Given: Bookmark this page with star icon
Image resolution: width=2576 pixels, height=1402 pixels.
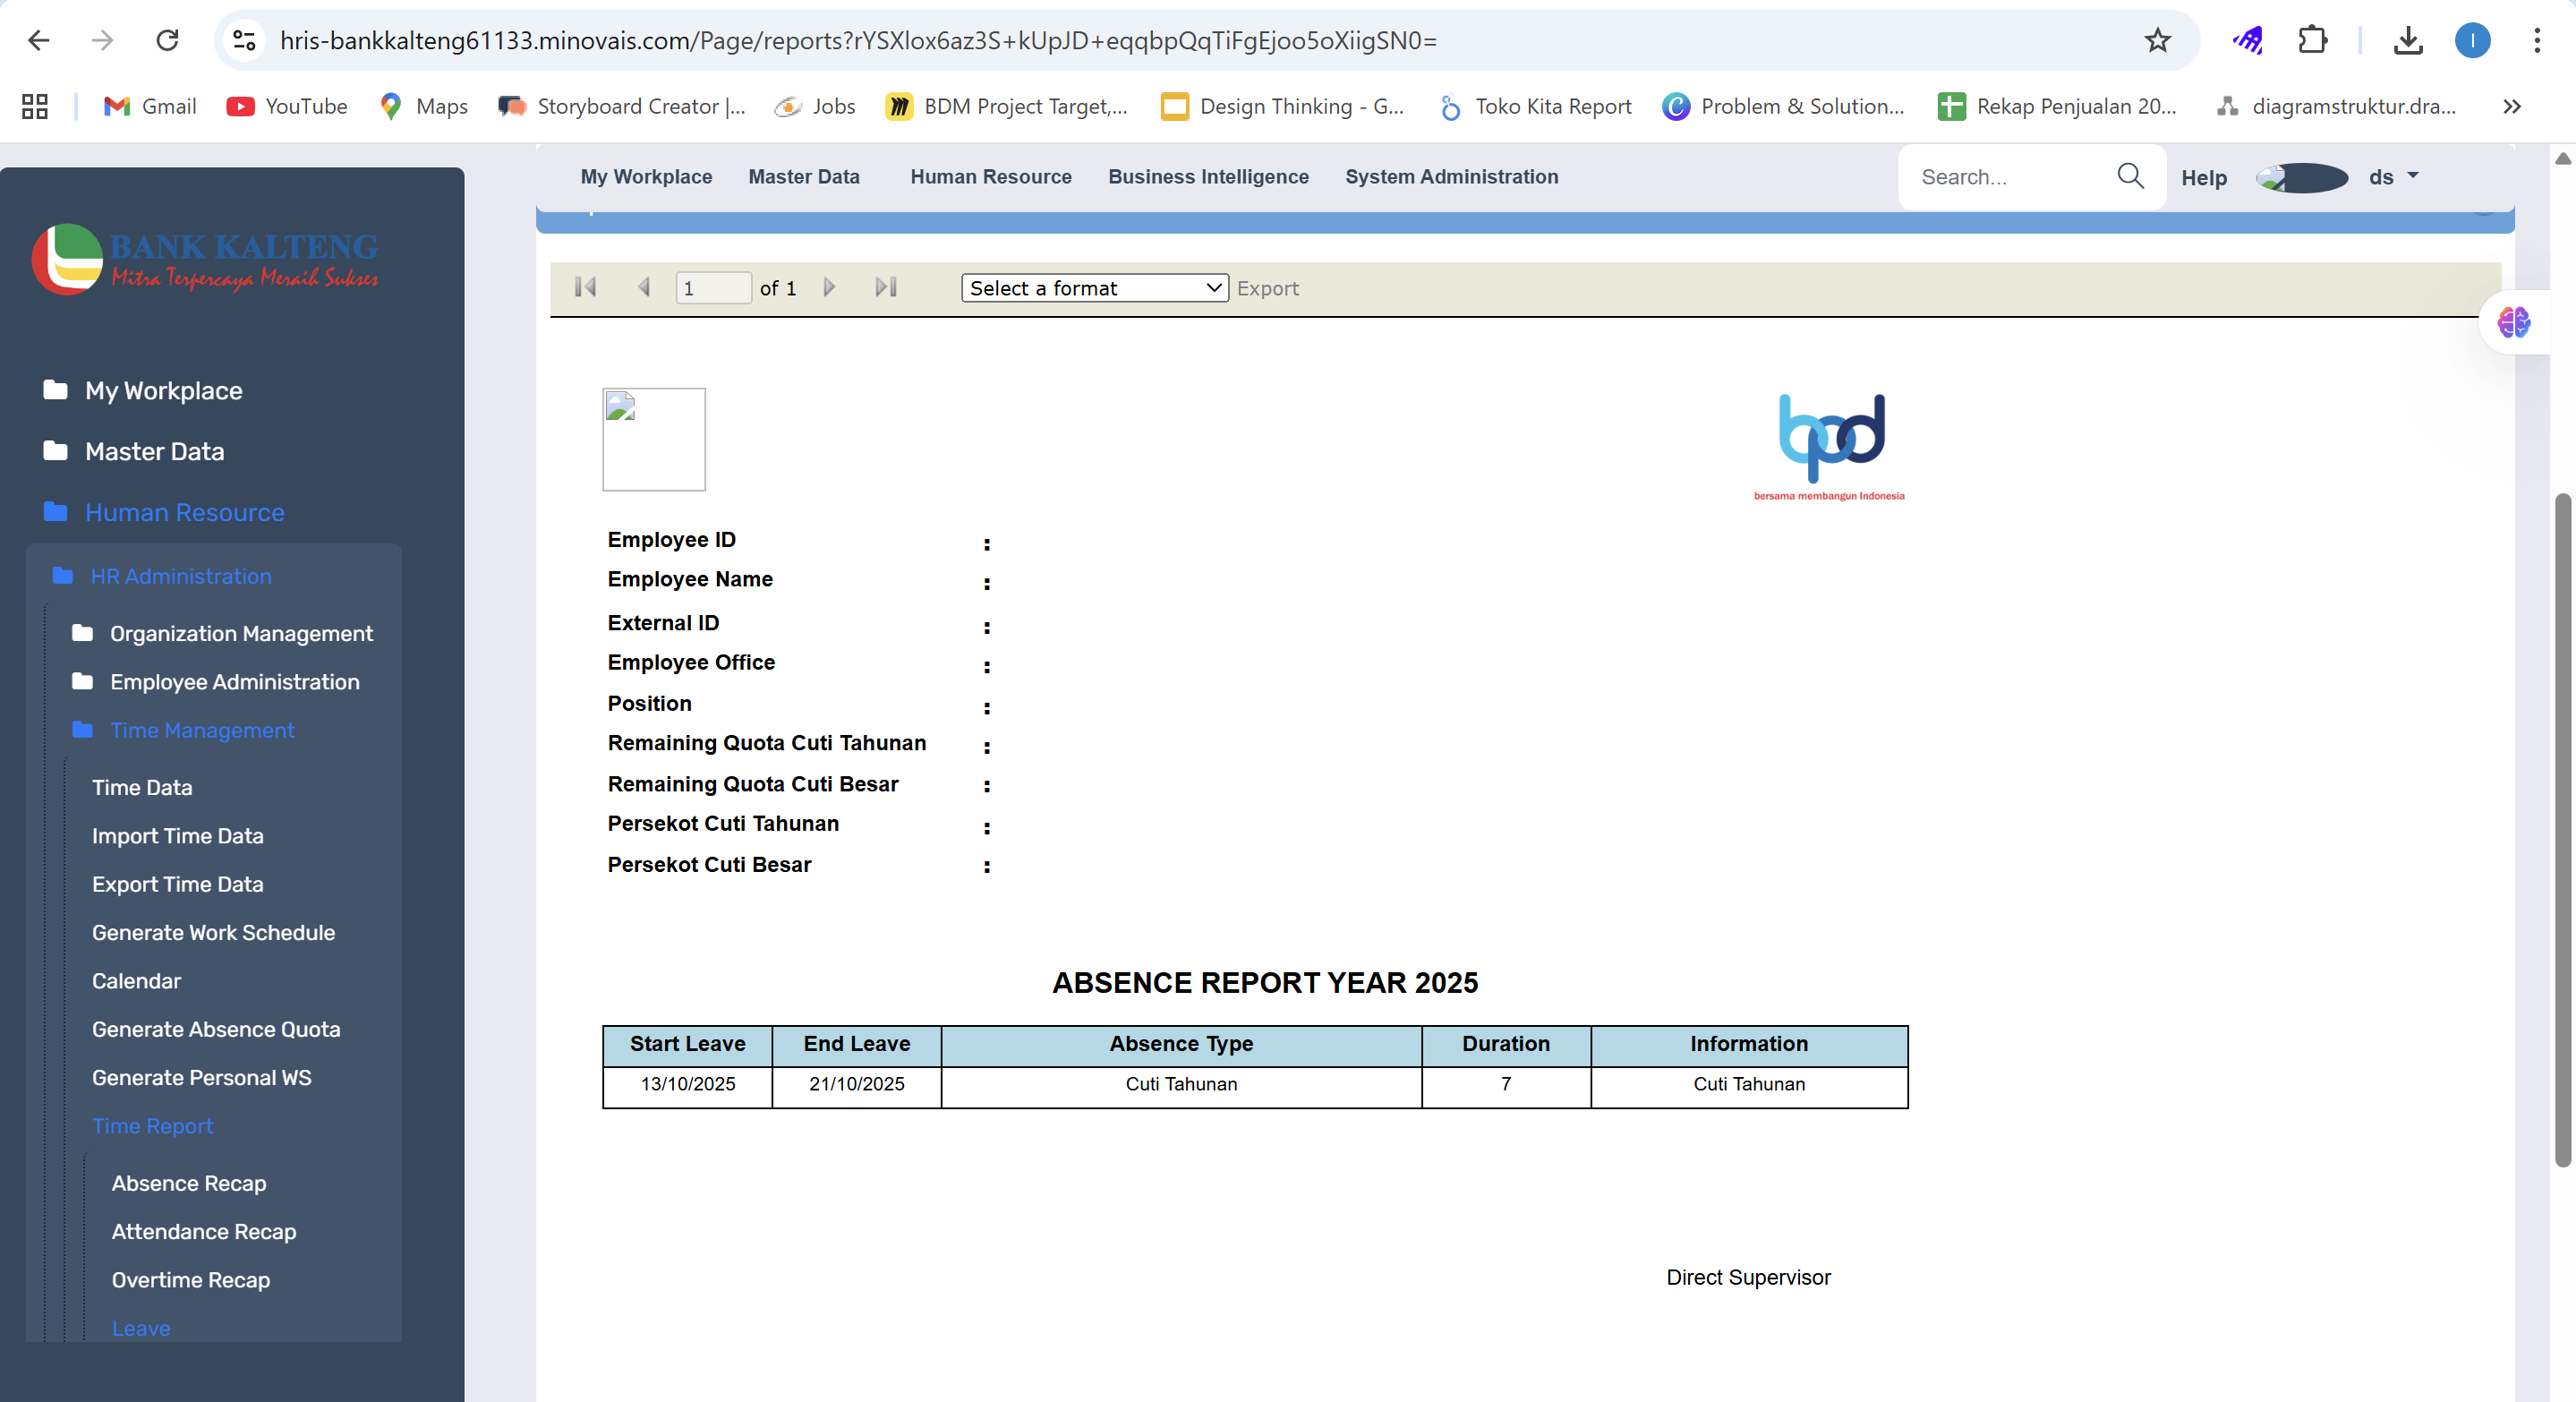Looking at the screenshot, I should pos(2157,41).
